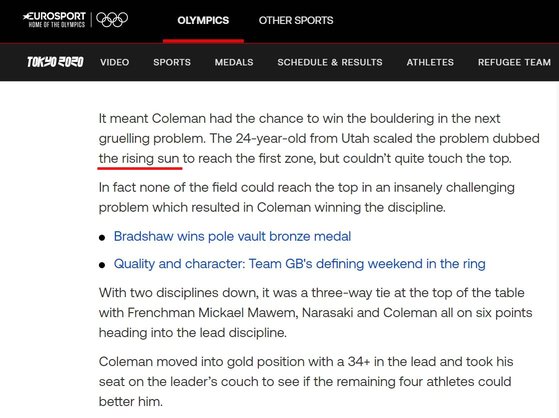This screenshot has height=418, width=559.
Task: Go to the Medals section
Action: click(x=234, y=62)
